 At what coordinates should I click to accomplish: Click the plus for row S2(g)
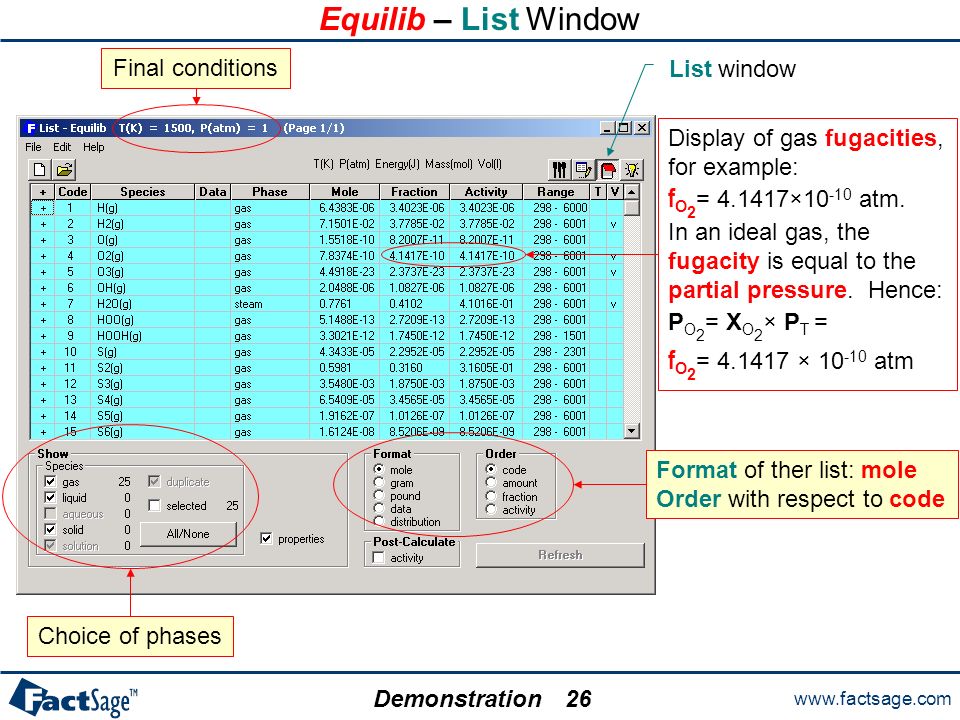(x=43, y=368)
